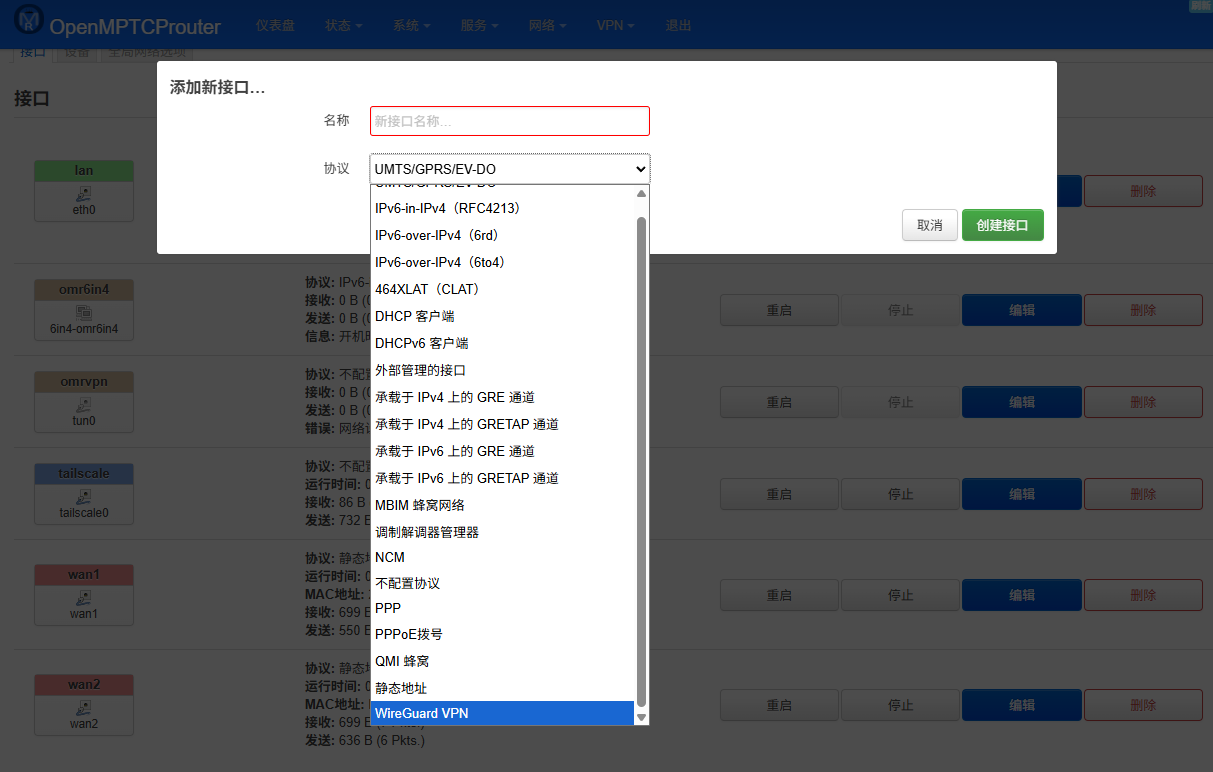Select WireGuard VPN protocol option
This screenshot has width=1213, height=772.
pos(502,713)
